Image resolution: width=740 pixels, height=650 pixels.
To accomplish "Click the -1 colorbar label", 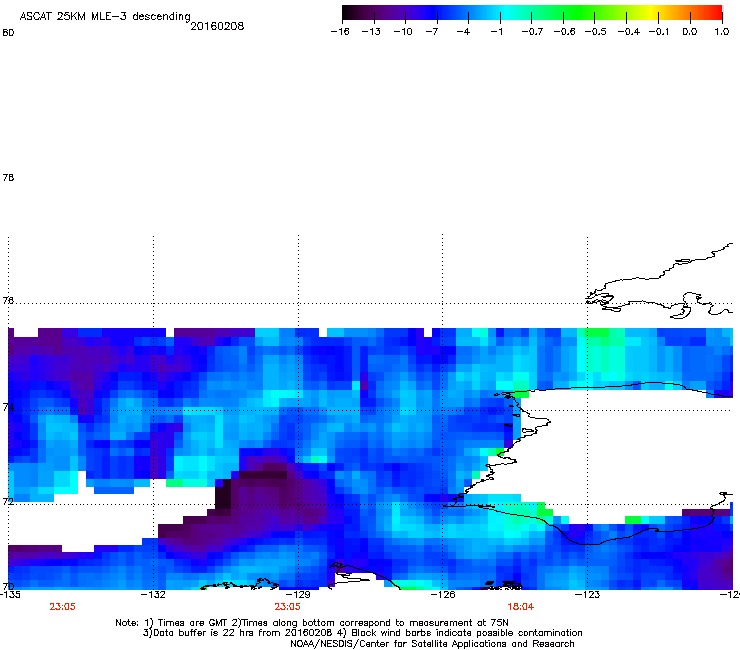I will 496,32.
